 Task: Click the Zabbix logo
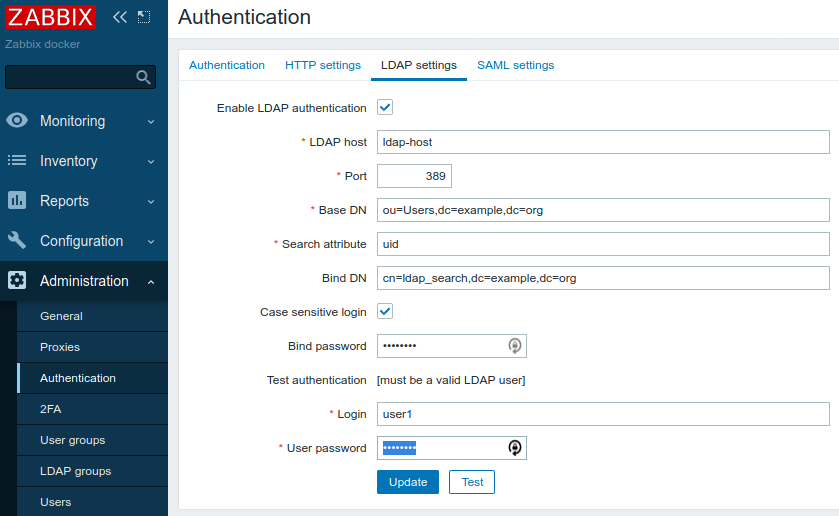coord(50,17)
